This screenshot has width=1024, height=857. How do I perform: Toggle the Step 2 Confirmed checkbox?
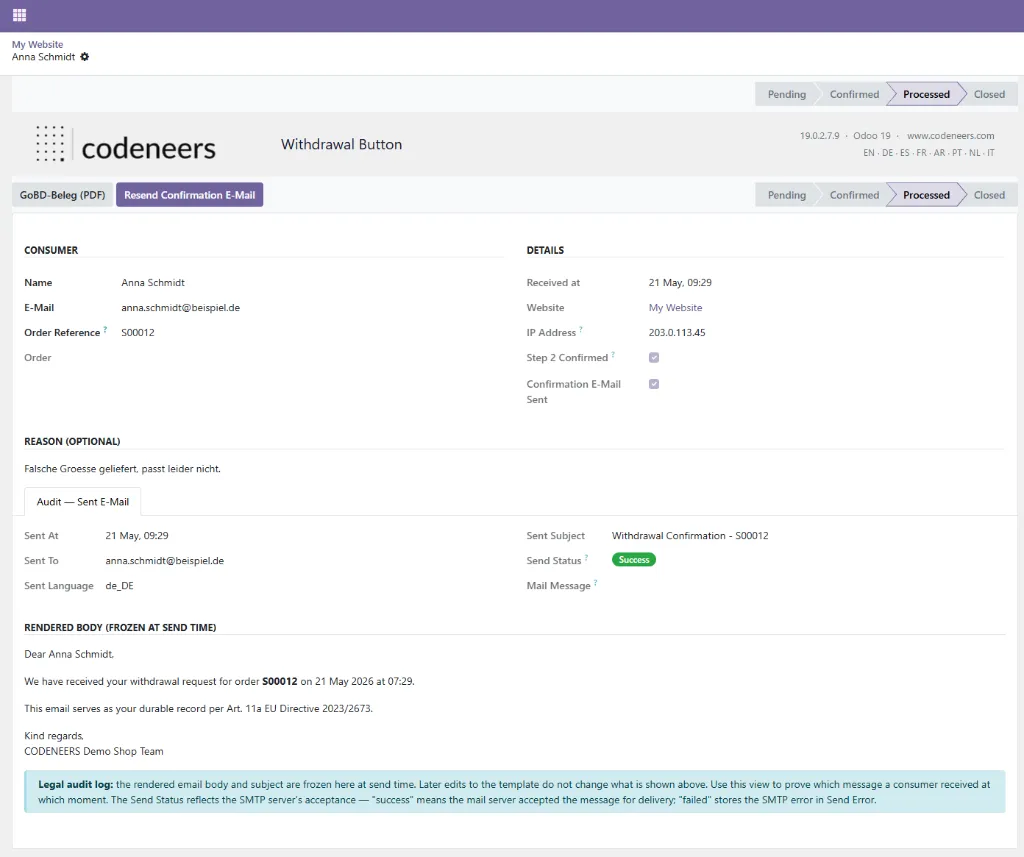coord(654,357)
